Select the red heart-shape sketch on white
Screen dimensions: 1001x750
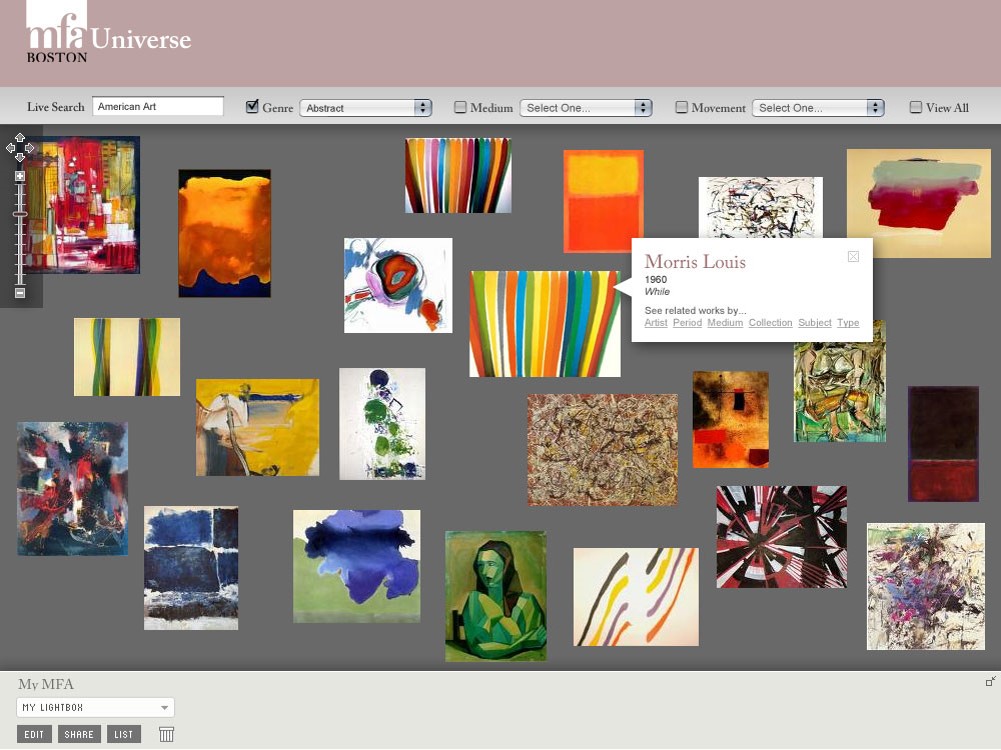[398, 285]
